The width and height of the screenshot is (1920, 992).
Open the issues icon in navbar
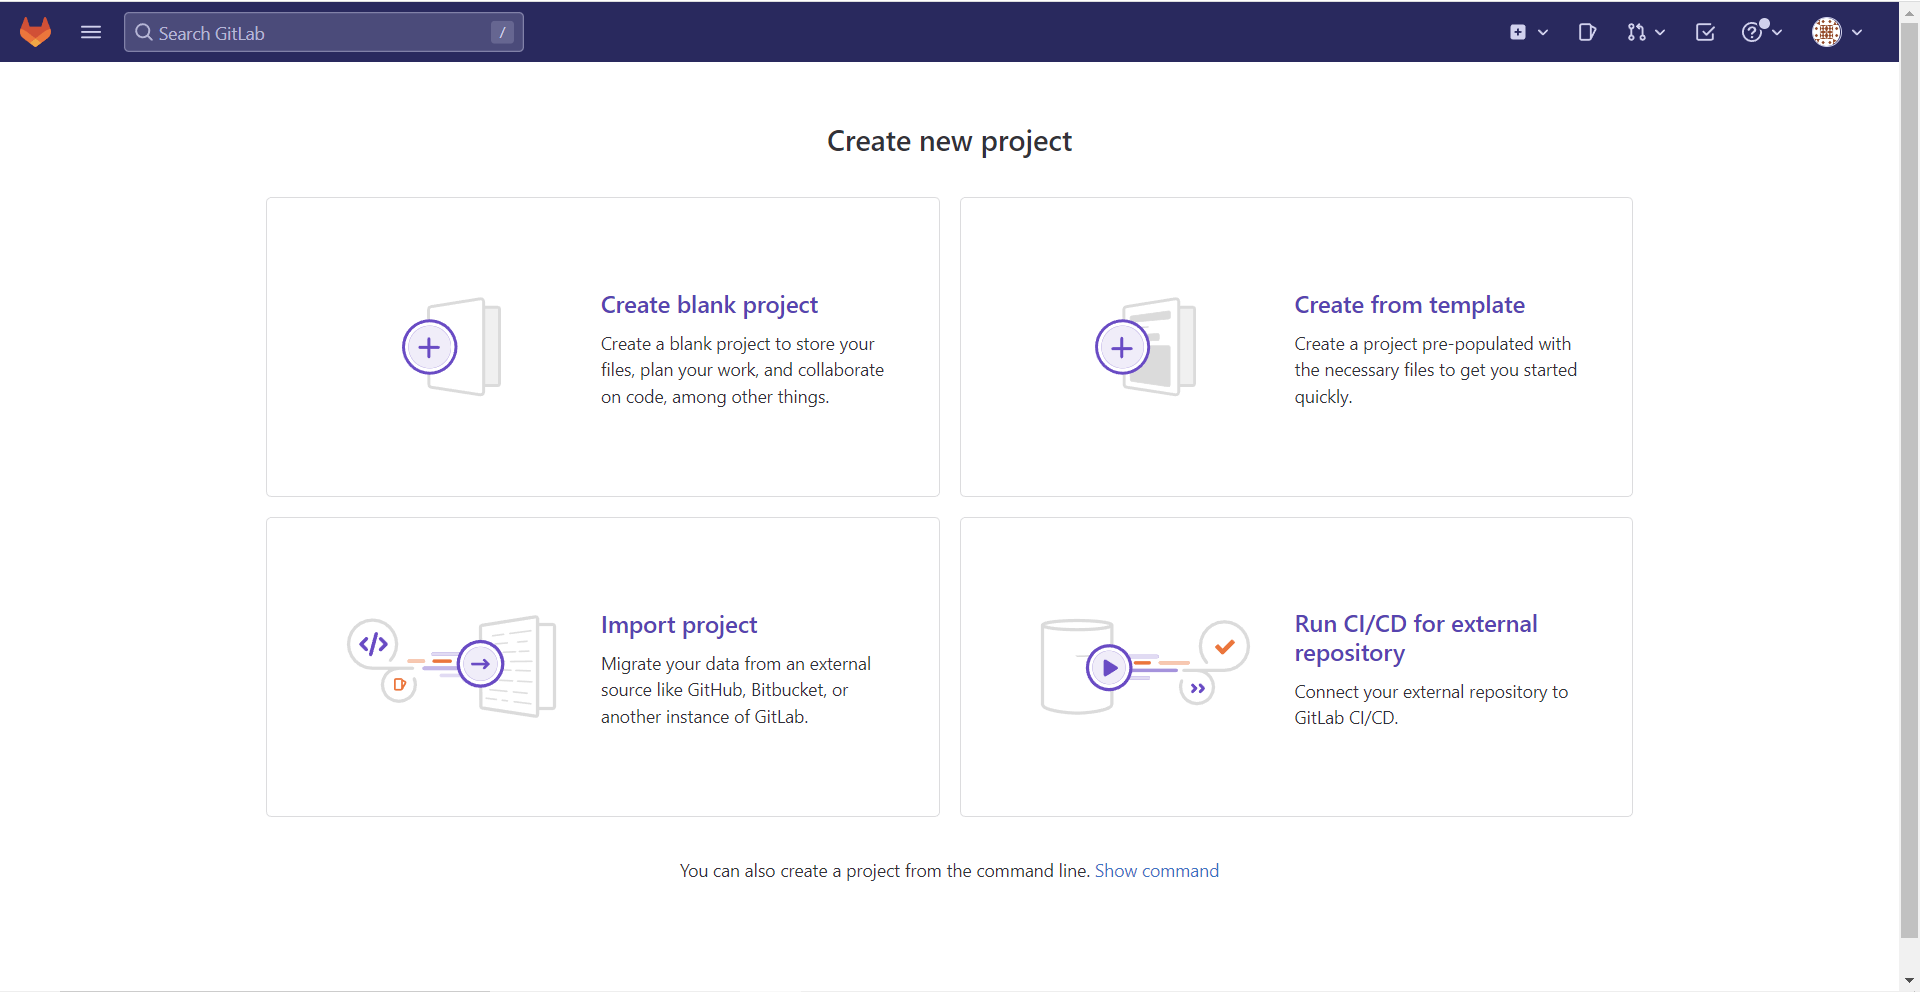[x=1587, y=32]
